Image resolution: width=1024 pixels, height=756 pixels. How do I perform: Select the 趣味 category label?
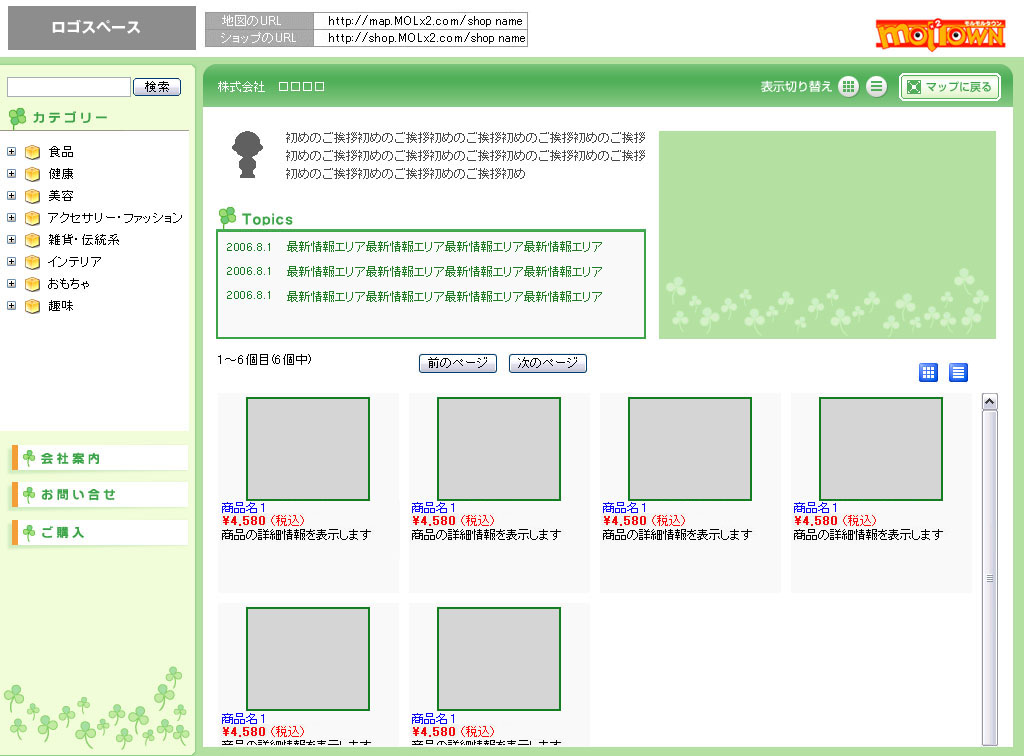61,306
